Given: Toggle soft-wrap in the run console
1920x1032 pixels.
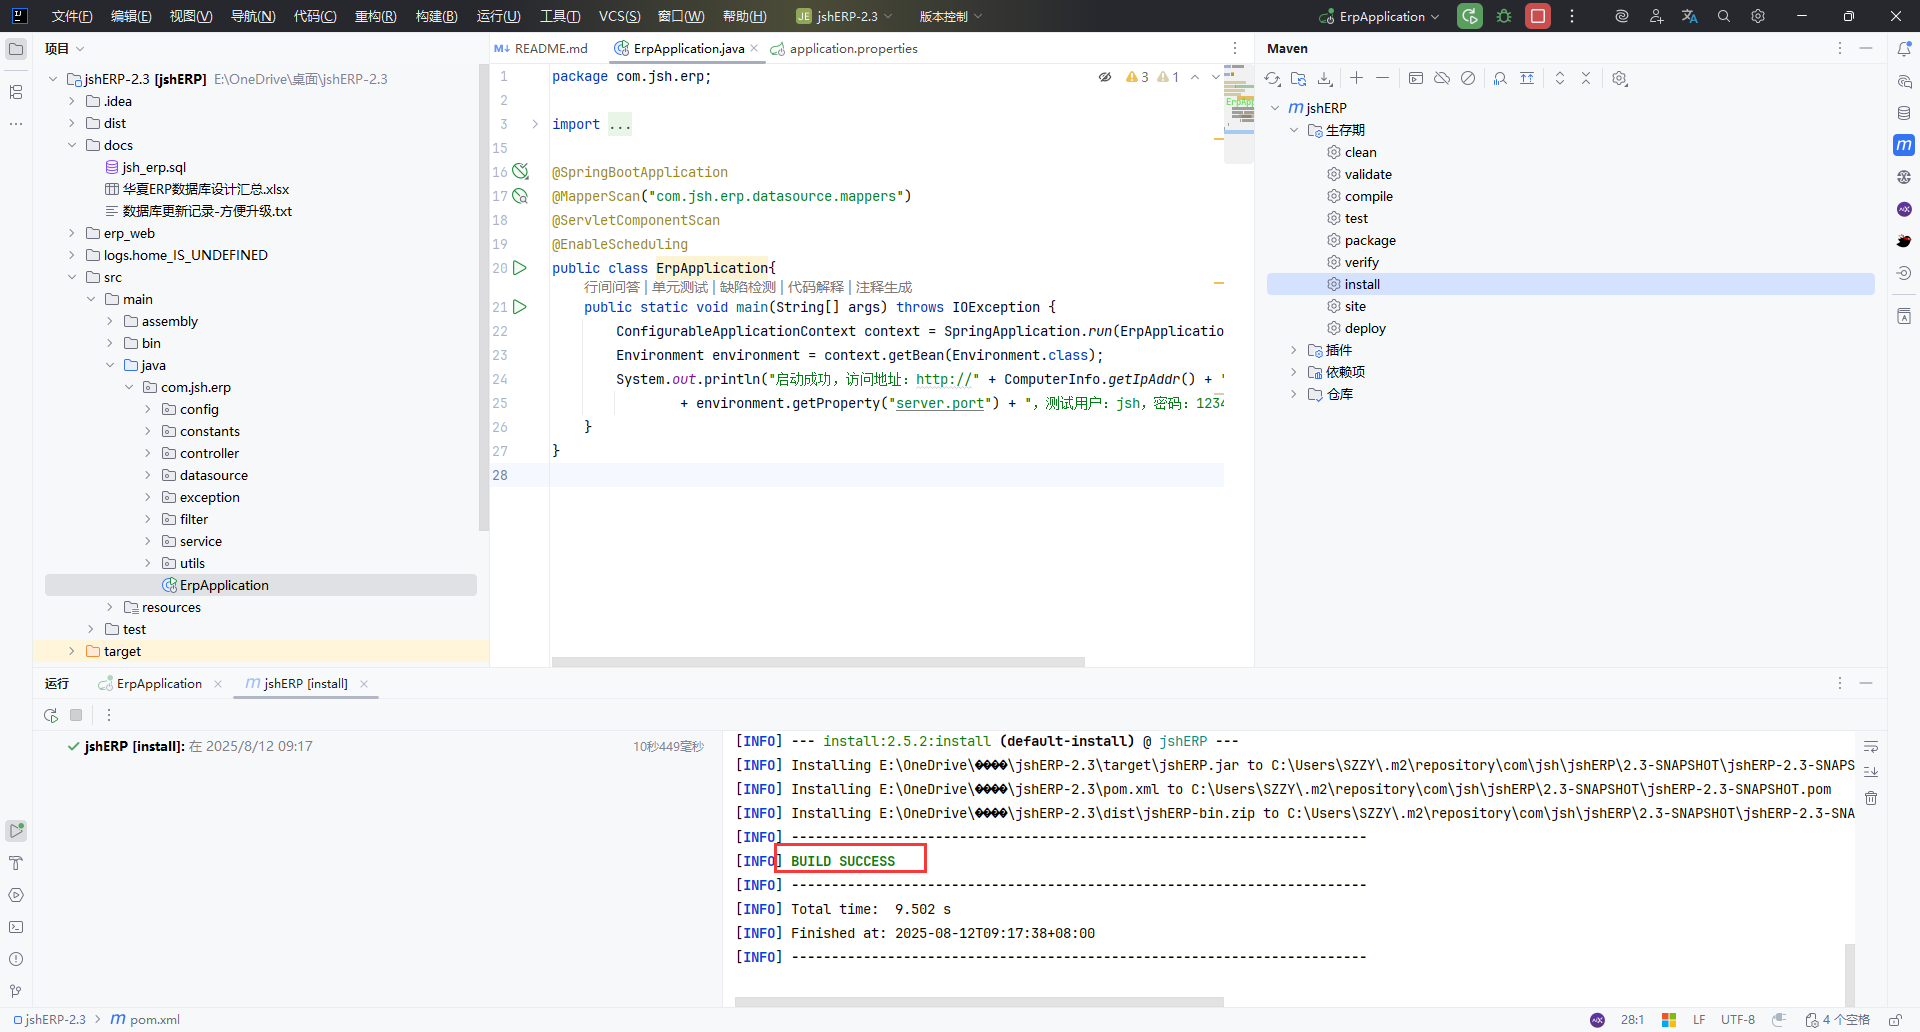Looking at the screenshot, I should (x=1871, y=747).
